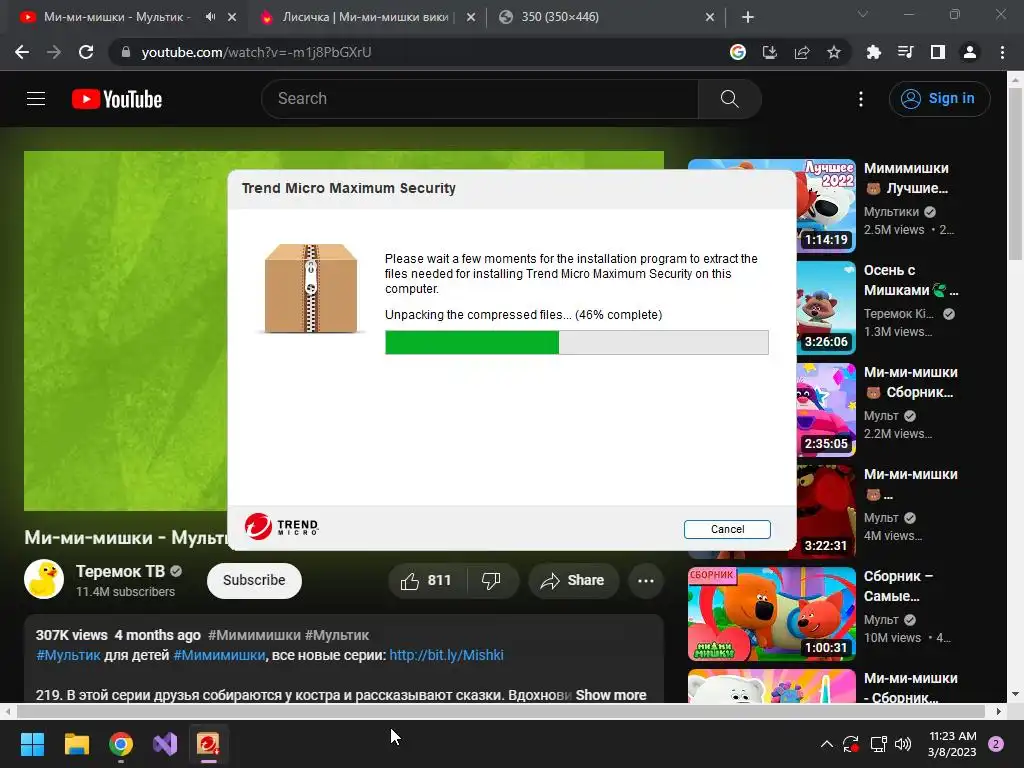The height and width of the screenshot is (768, 1024).
Task: Show hidden system tray icons
Action: pyautogui.click(x=826, y=744)
